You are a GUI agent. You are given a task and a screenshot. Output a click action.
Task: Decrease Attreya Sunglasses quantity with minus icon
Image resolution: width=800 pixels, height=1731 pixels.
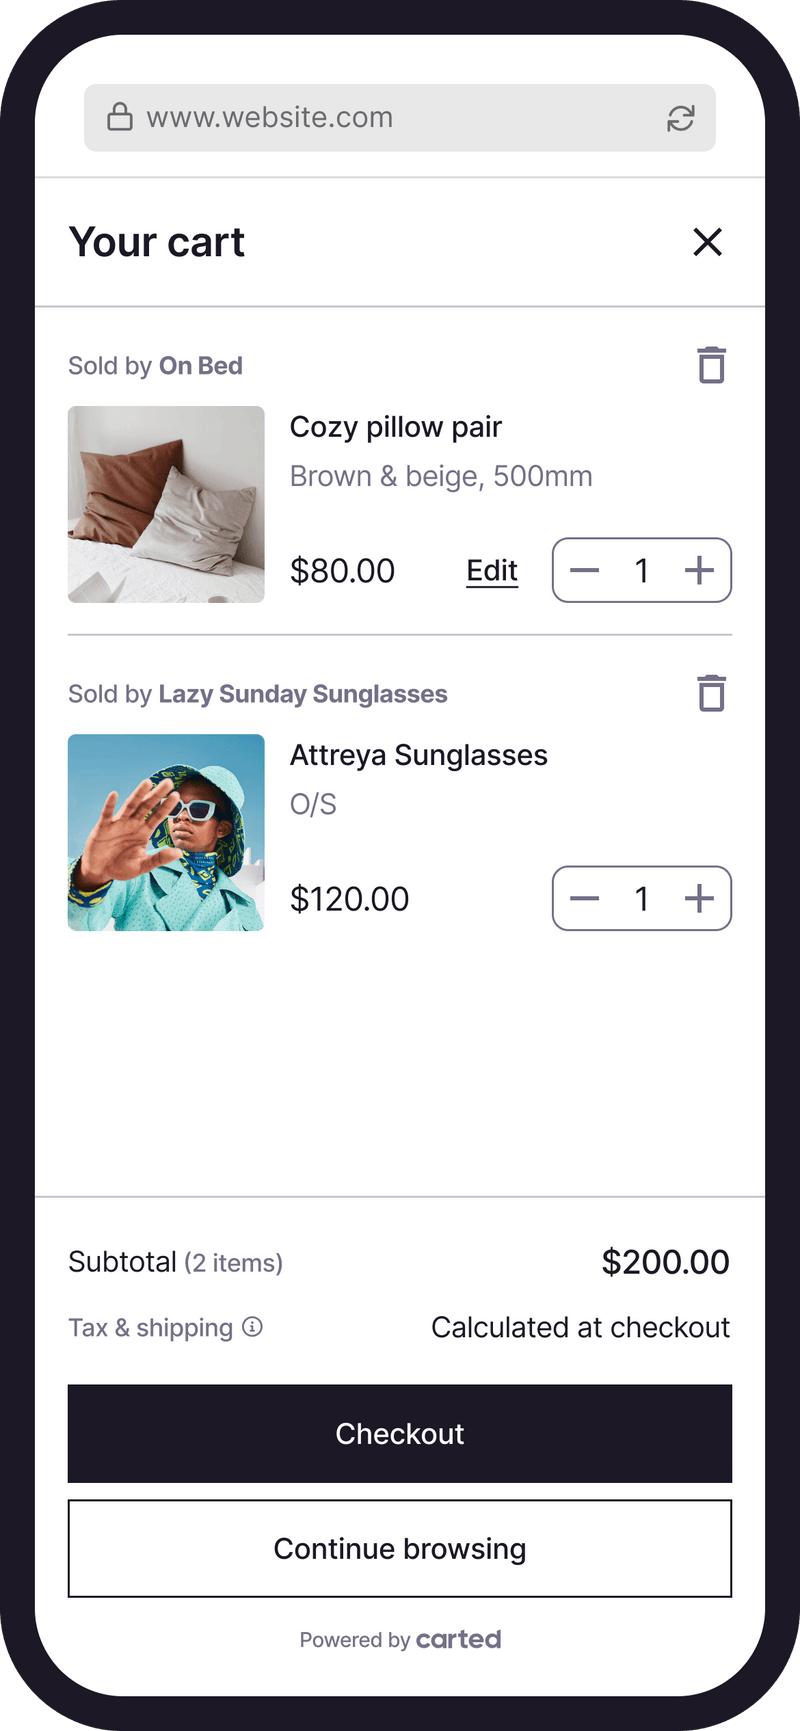point(584,898)
